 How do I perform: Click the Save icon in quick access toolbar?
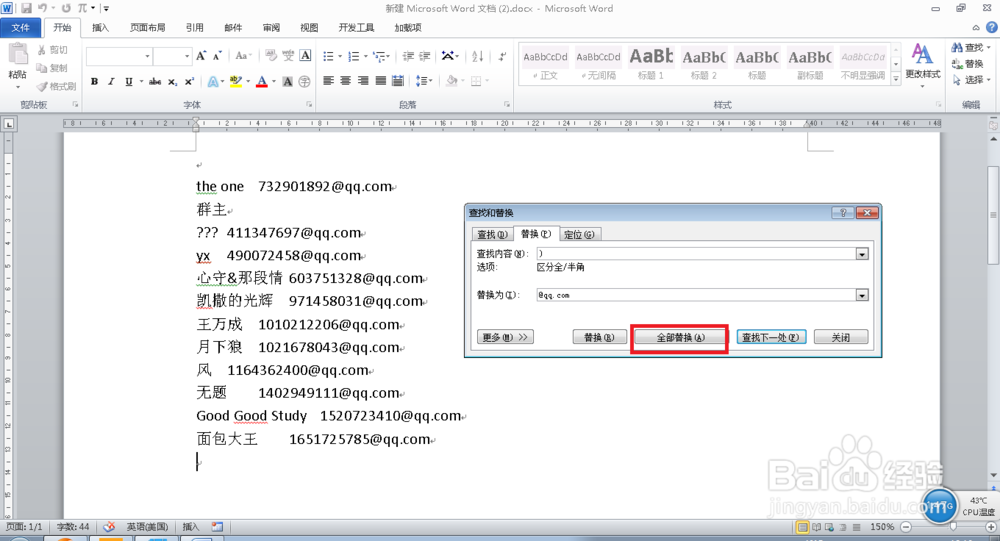[x=26, y=8]
